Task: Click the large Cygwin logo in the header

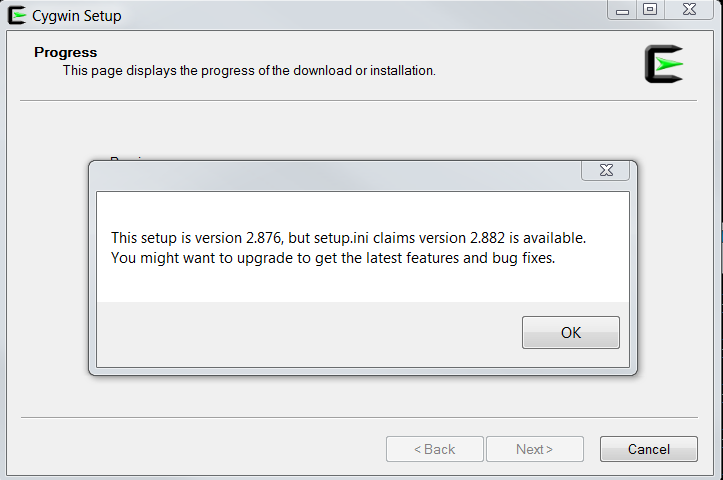Action: 664,64
